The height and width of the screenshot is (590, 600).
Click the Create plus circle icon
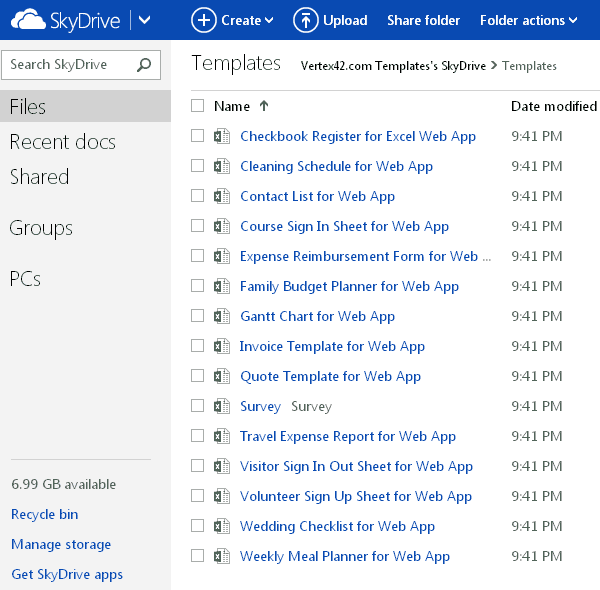204,20
